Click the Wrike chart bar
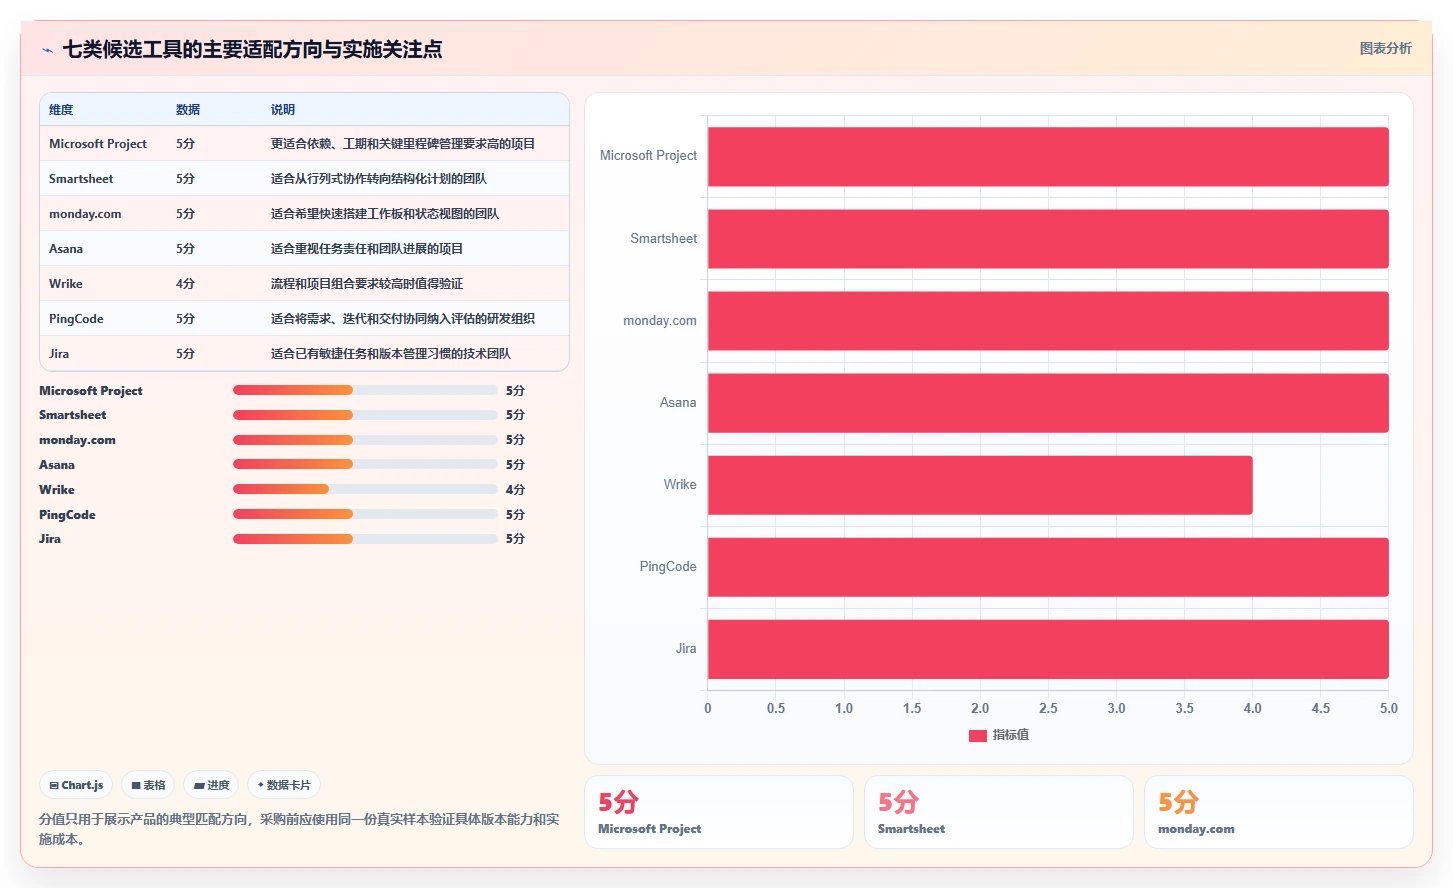The image size is (1453, 888). (x=980, y=485)
